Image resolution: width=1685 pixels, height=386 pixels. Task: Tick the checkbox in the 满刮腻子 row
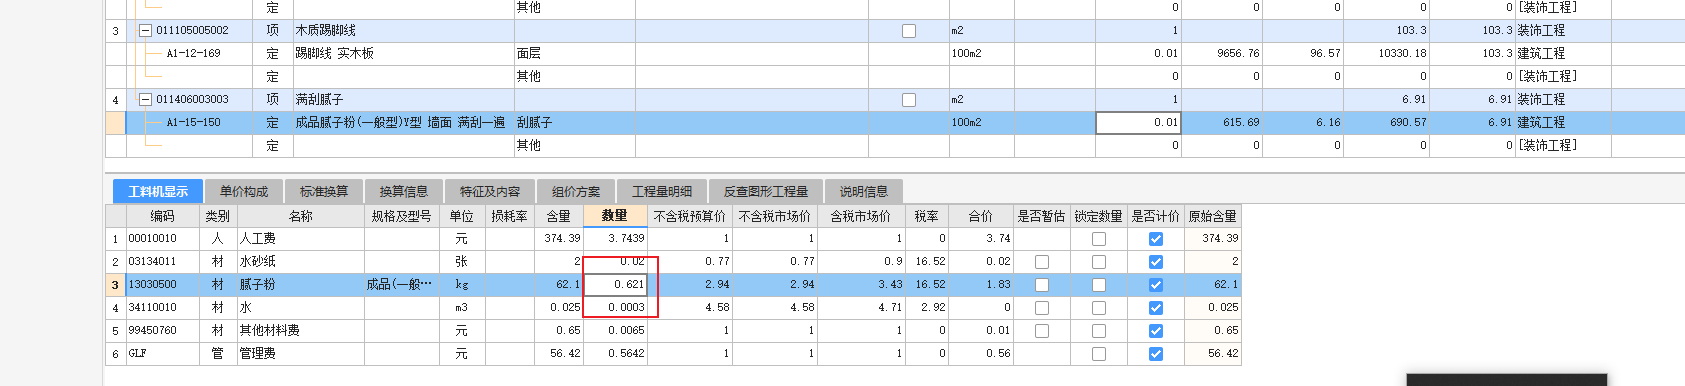[x=909, y=100]
